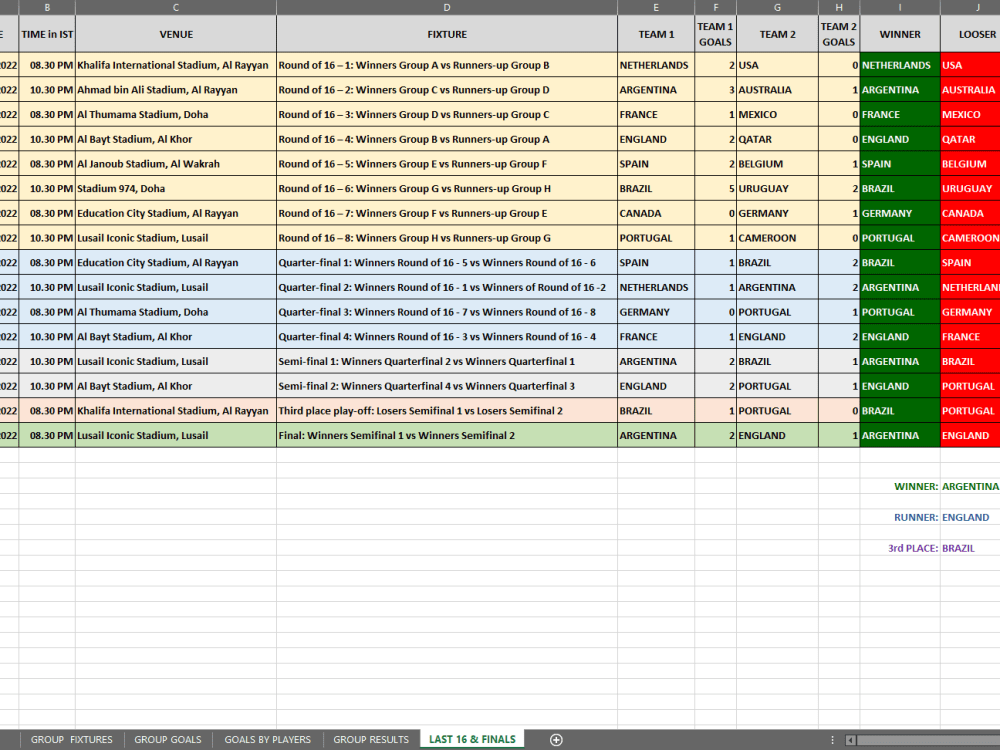
Task: Select column D header
Action: coord(446,8)
